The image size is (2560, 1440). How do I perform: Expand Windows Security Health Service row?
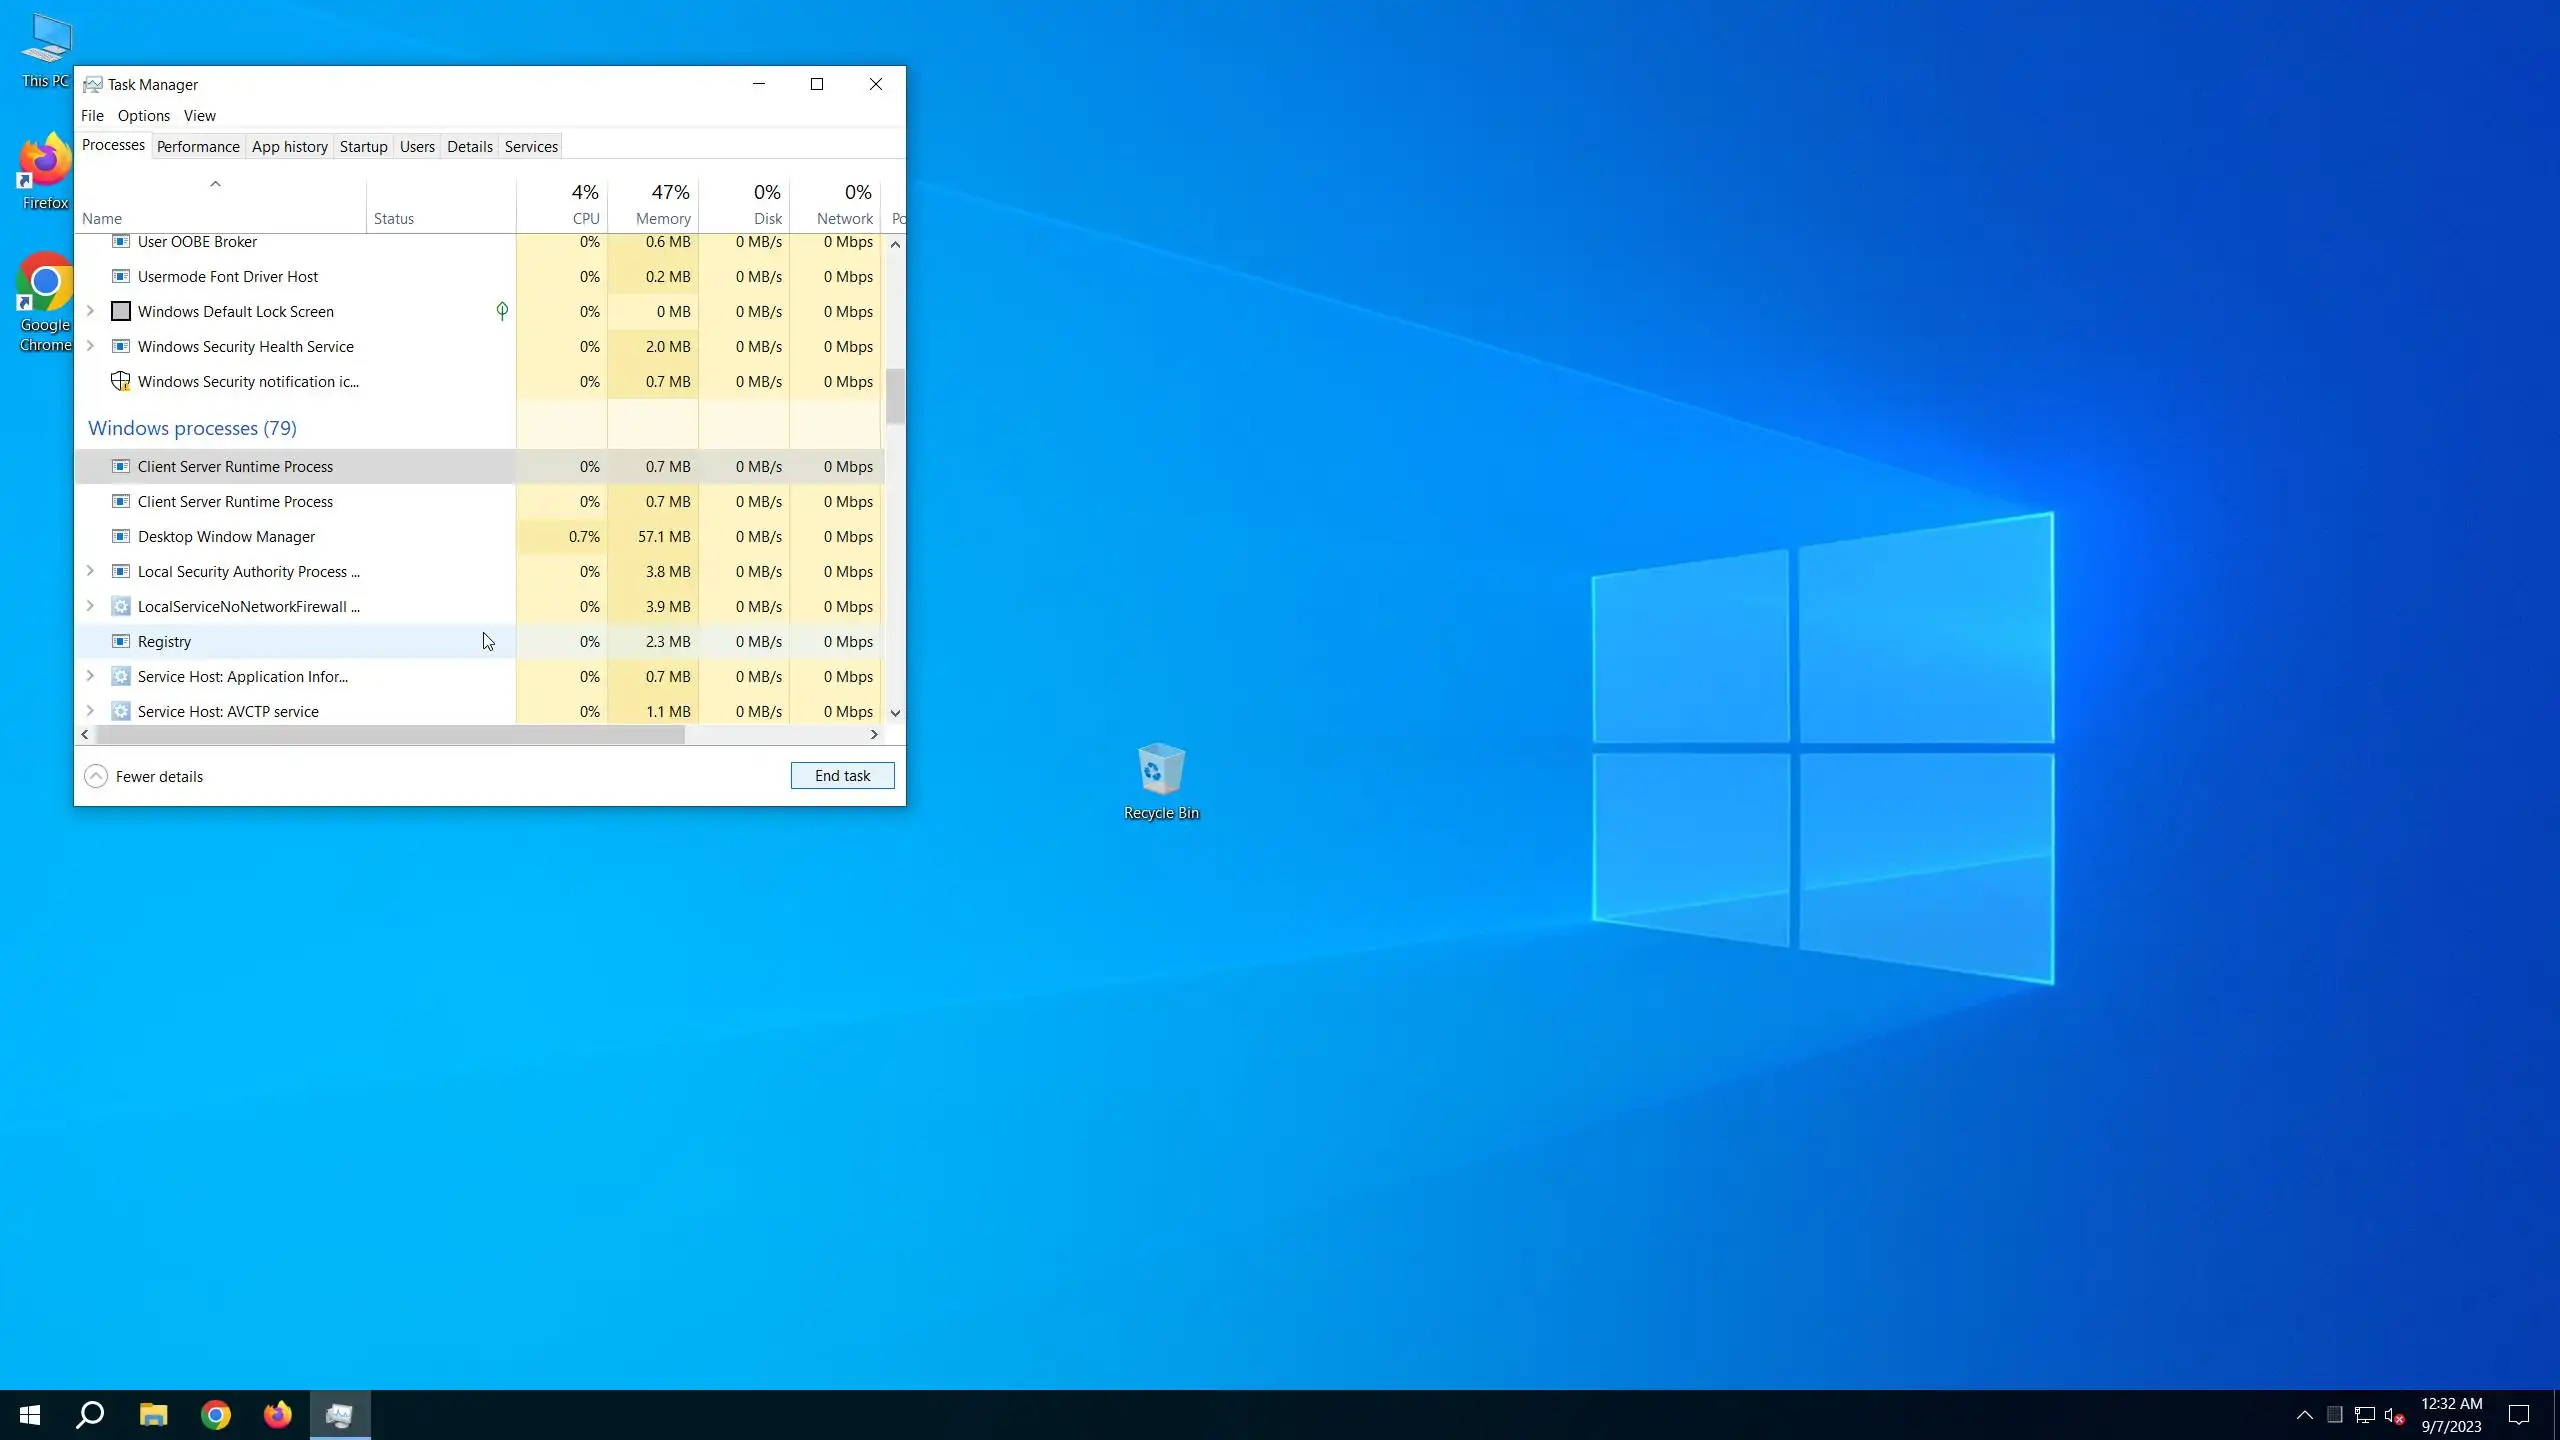coord(90,346)
